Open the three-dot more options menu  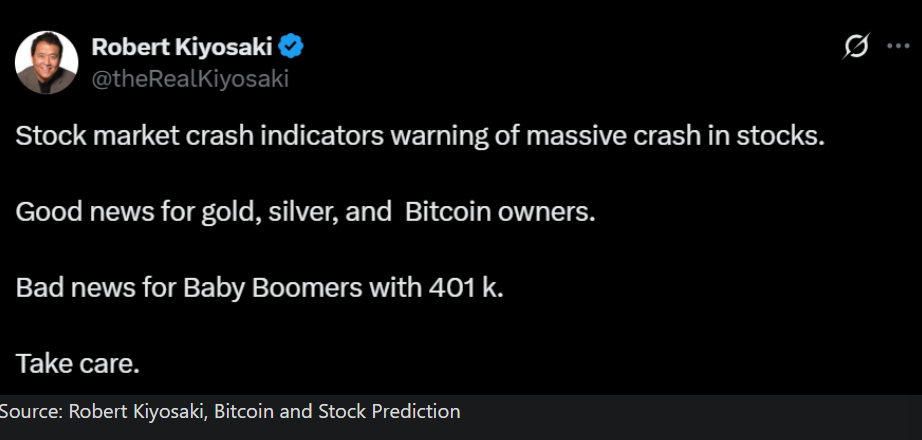coord(898,46)
